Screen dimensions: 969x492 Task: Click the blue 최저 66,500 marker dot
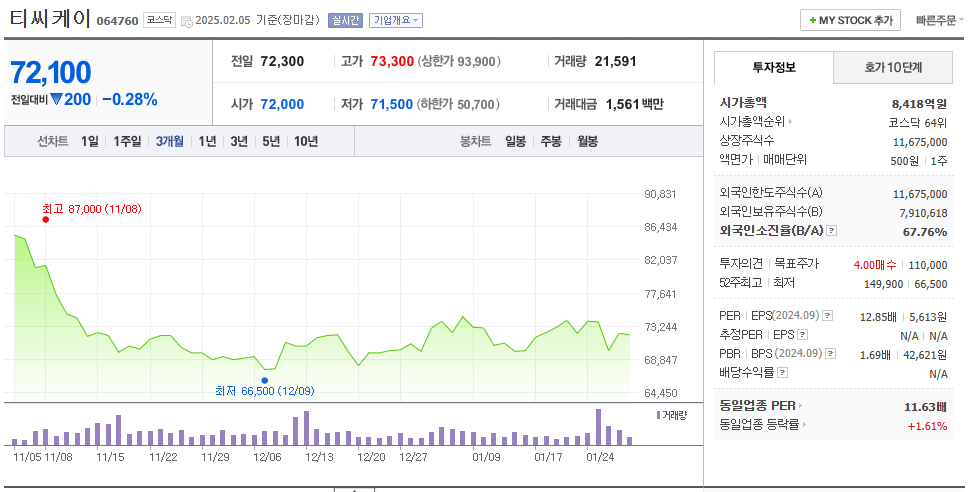[x=264, y=381]
